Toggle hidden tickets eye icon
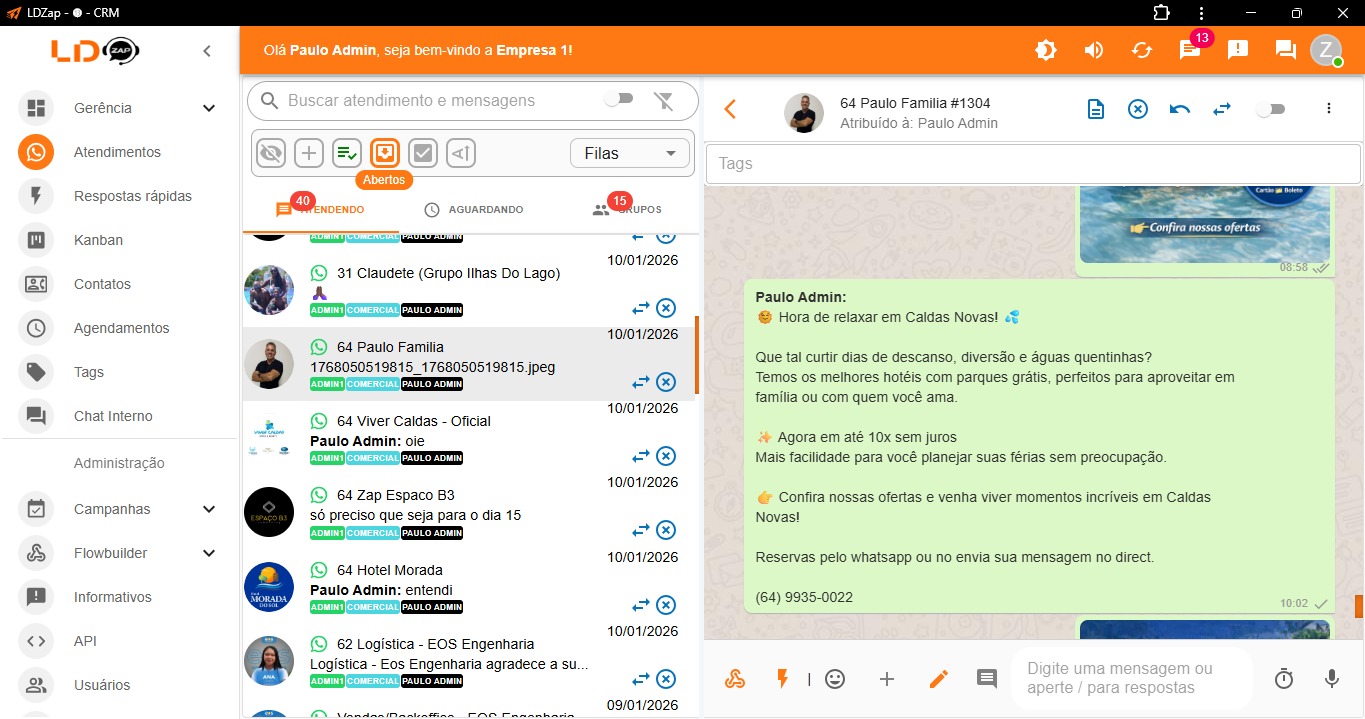1365x719 pixels. coord(271,153)
